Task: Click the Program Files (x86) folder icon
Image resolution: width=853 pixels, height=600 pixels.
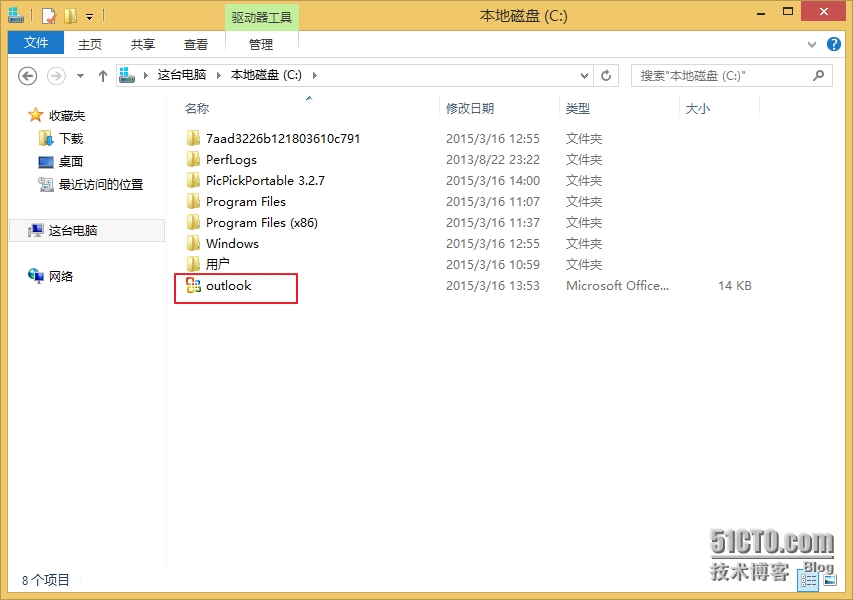Action: coord(193,222)
